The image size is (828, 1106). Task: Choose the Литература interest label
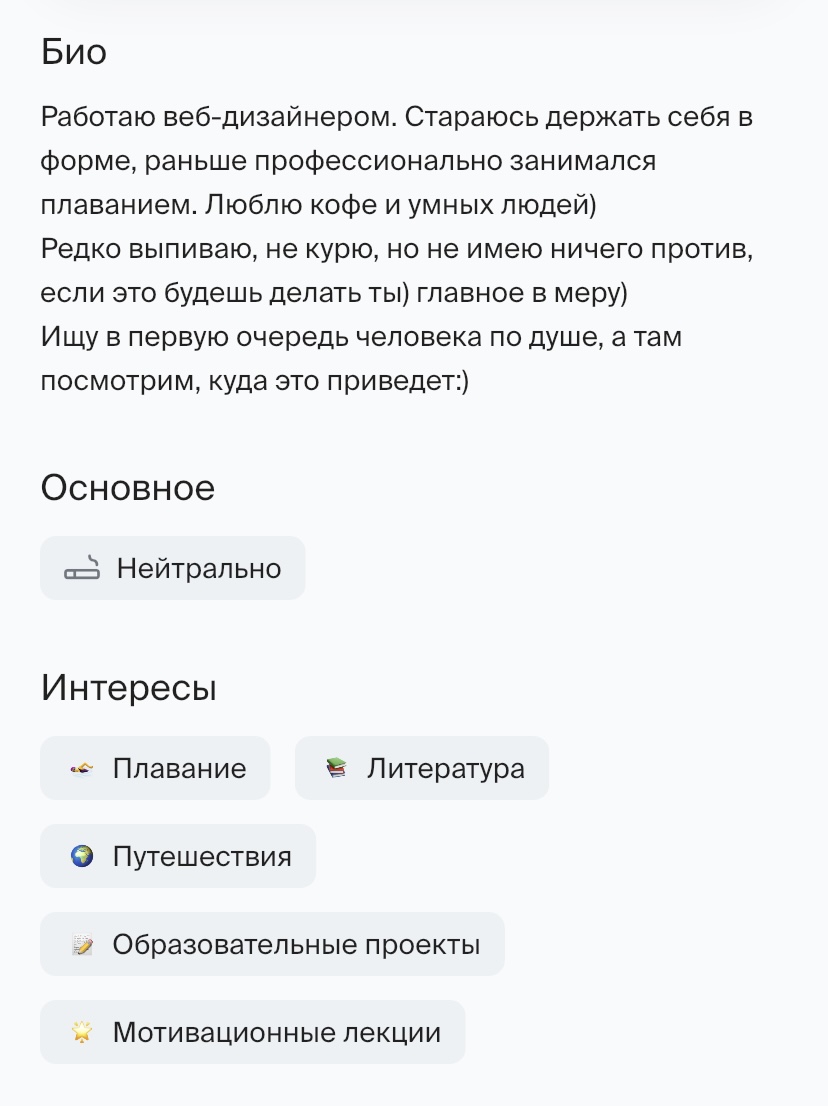[x=445, y=769]
